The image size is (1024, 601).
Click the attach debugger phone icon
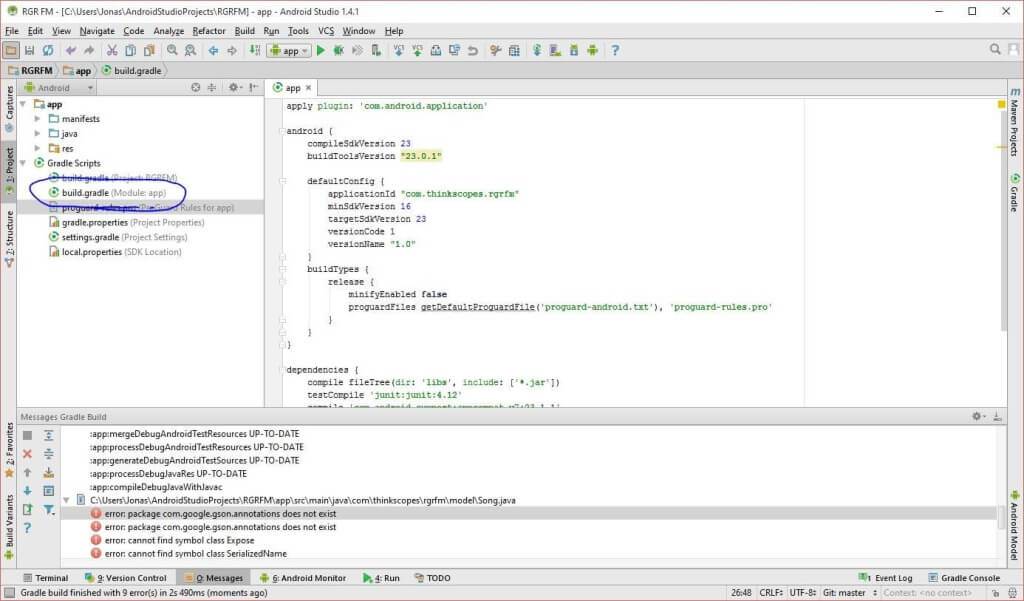376,50
